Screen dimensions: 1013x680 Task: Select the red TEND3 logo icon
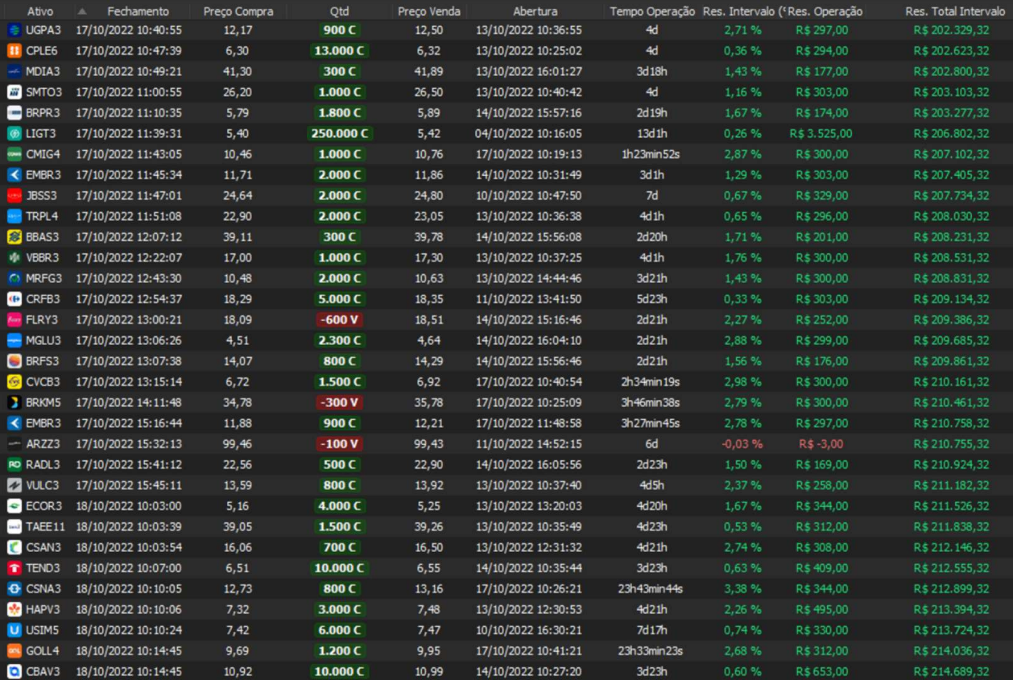[14, 568]
